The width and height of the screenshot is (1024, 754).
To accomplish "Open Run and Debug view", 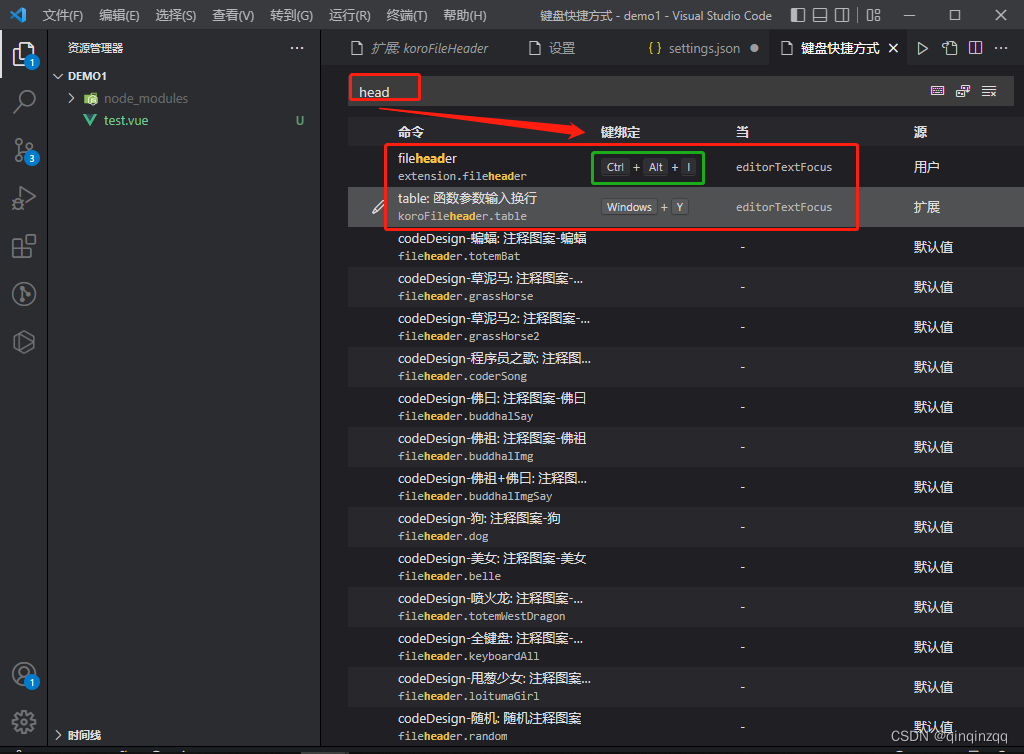I will coord(24,198).
